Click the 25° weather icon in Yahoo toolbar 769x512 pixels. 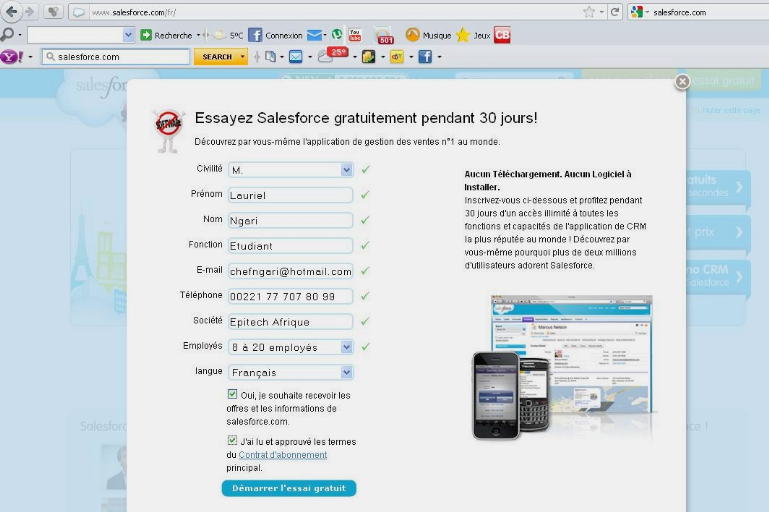333,55
